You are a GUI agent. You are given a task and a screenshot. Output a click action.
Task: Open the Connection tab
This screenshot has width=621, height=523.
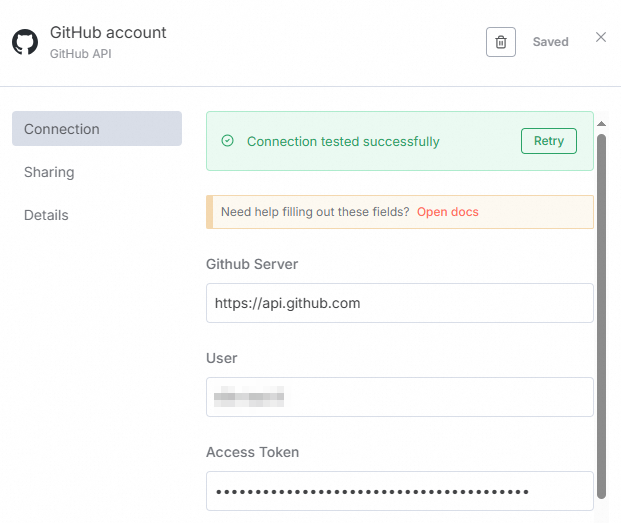[97, 129]
